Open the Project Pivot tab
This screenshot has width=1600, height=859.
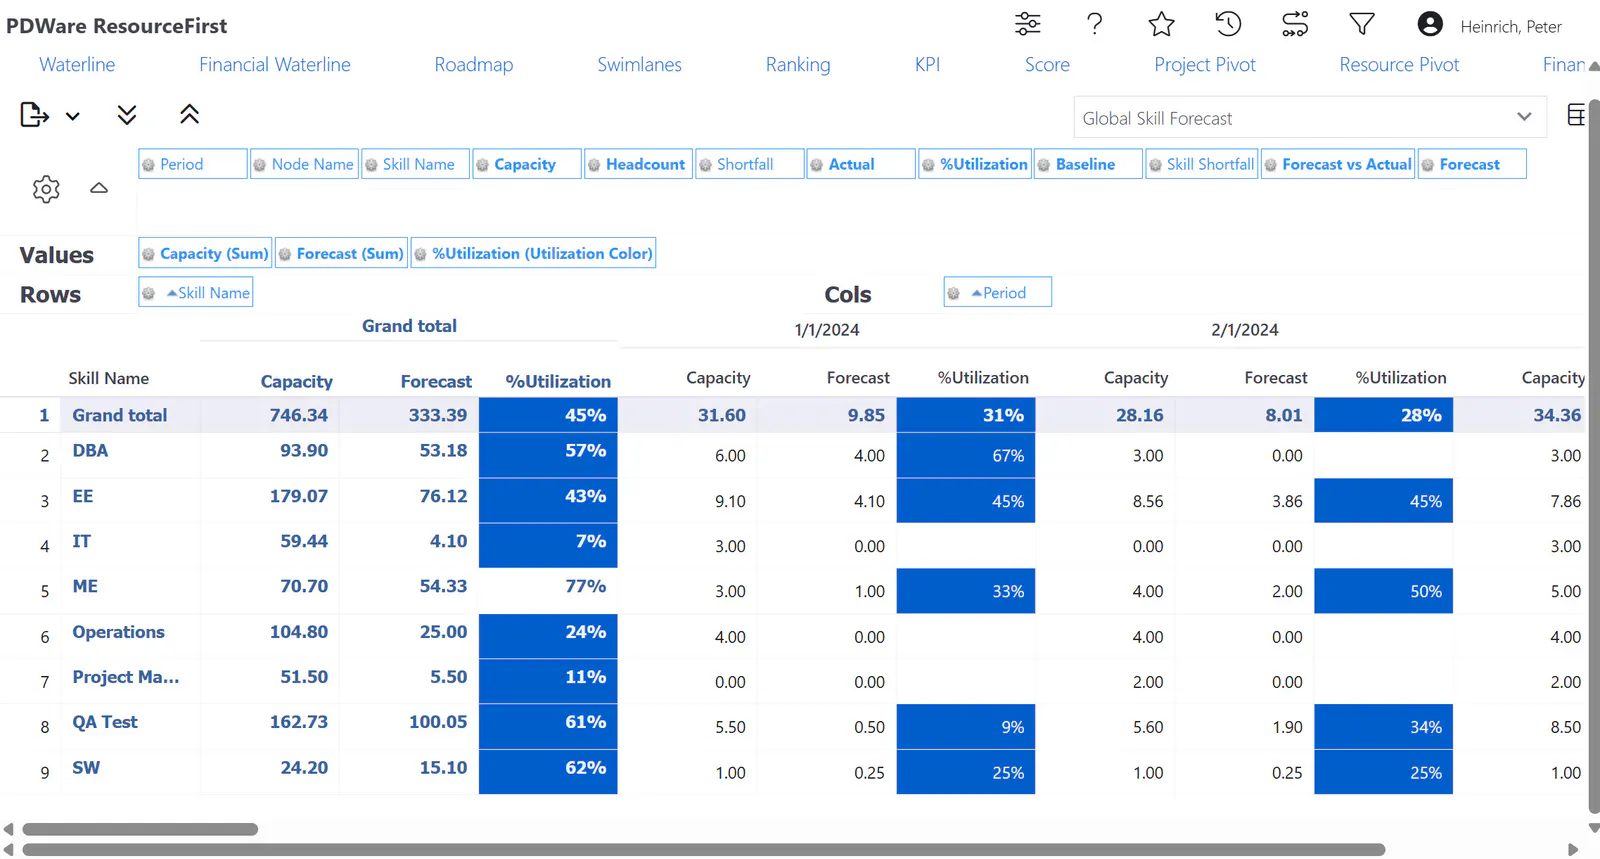tap(1205, 65)
